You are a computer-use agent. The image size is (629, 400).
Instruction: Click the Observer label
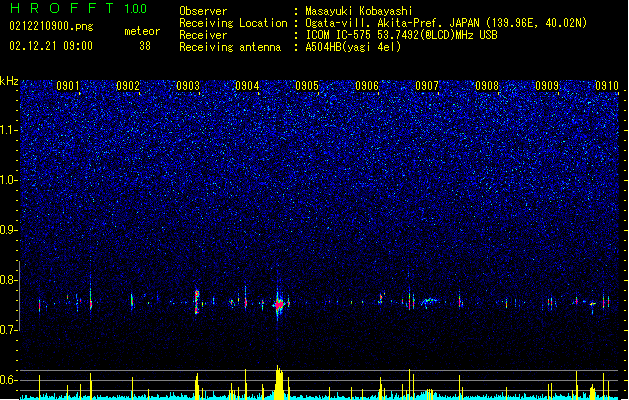tap(203, 11)
